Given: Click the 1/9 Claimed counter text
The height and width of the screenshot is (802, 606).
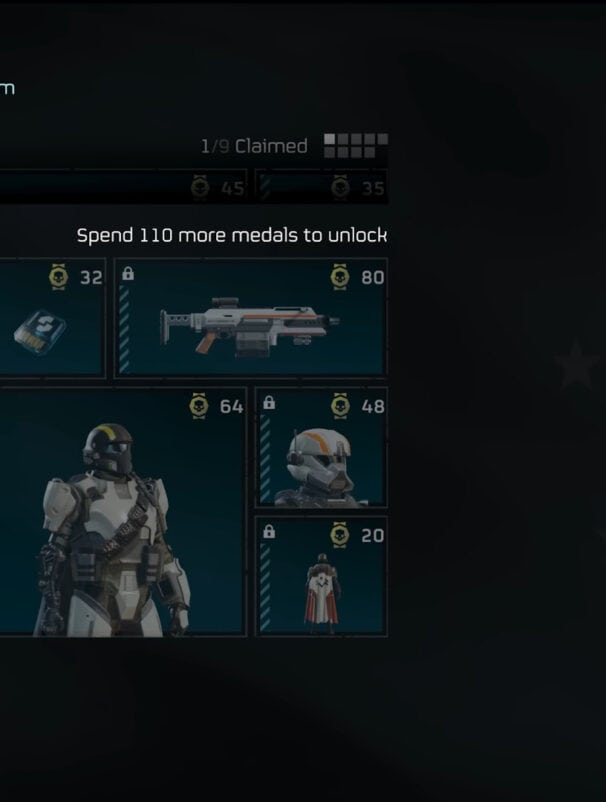Looking at the screenshot, I should tap(254, 146).
